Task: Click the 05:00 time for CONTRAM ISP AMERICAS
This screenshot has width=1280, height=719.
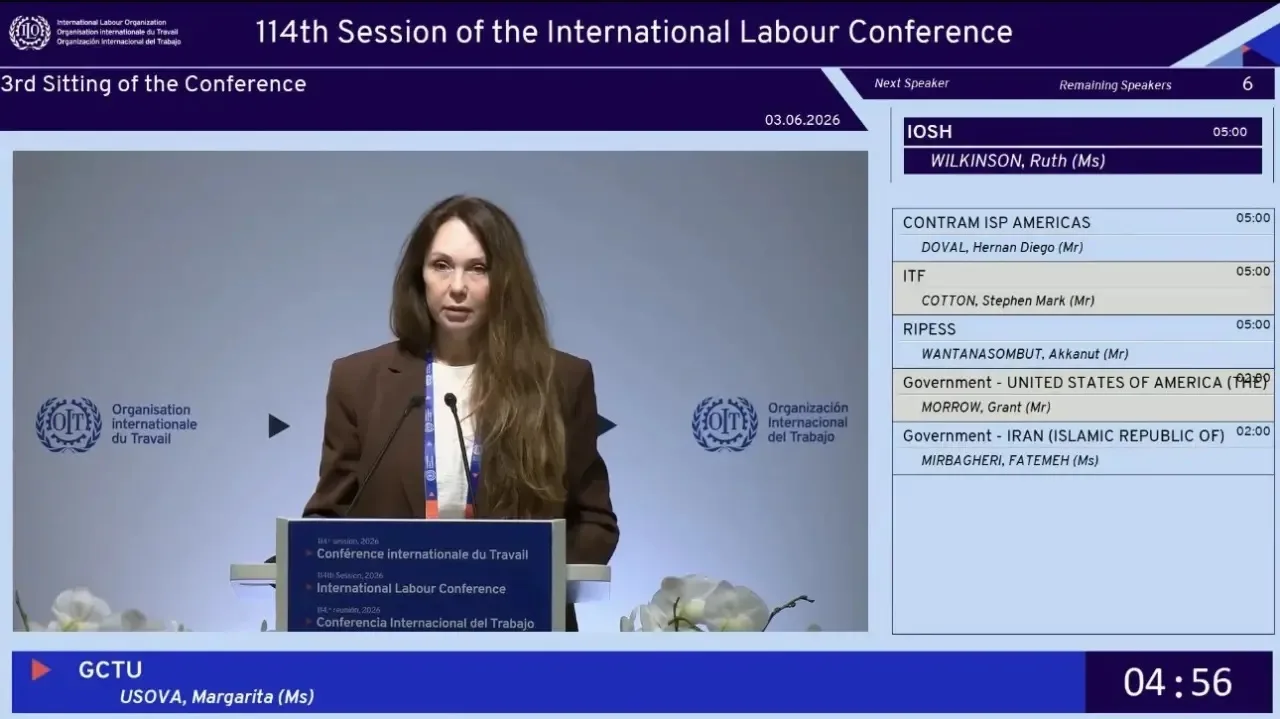Action: [x=1253, y=218]
